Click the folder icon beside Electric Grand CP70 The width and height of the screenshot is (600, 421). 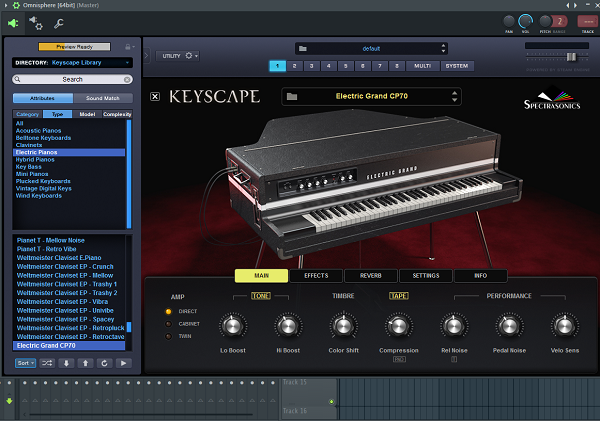pyautogui.click(x=292, y=96)
